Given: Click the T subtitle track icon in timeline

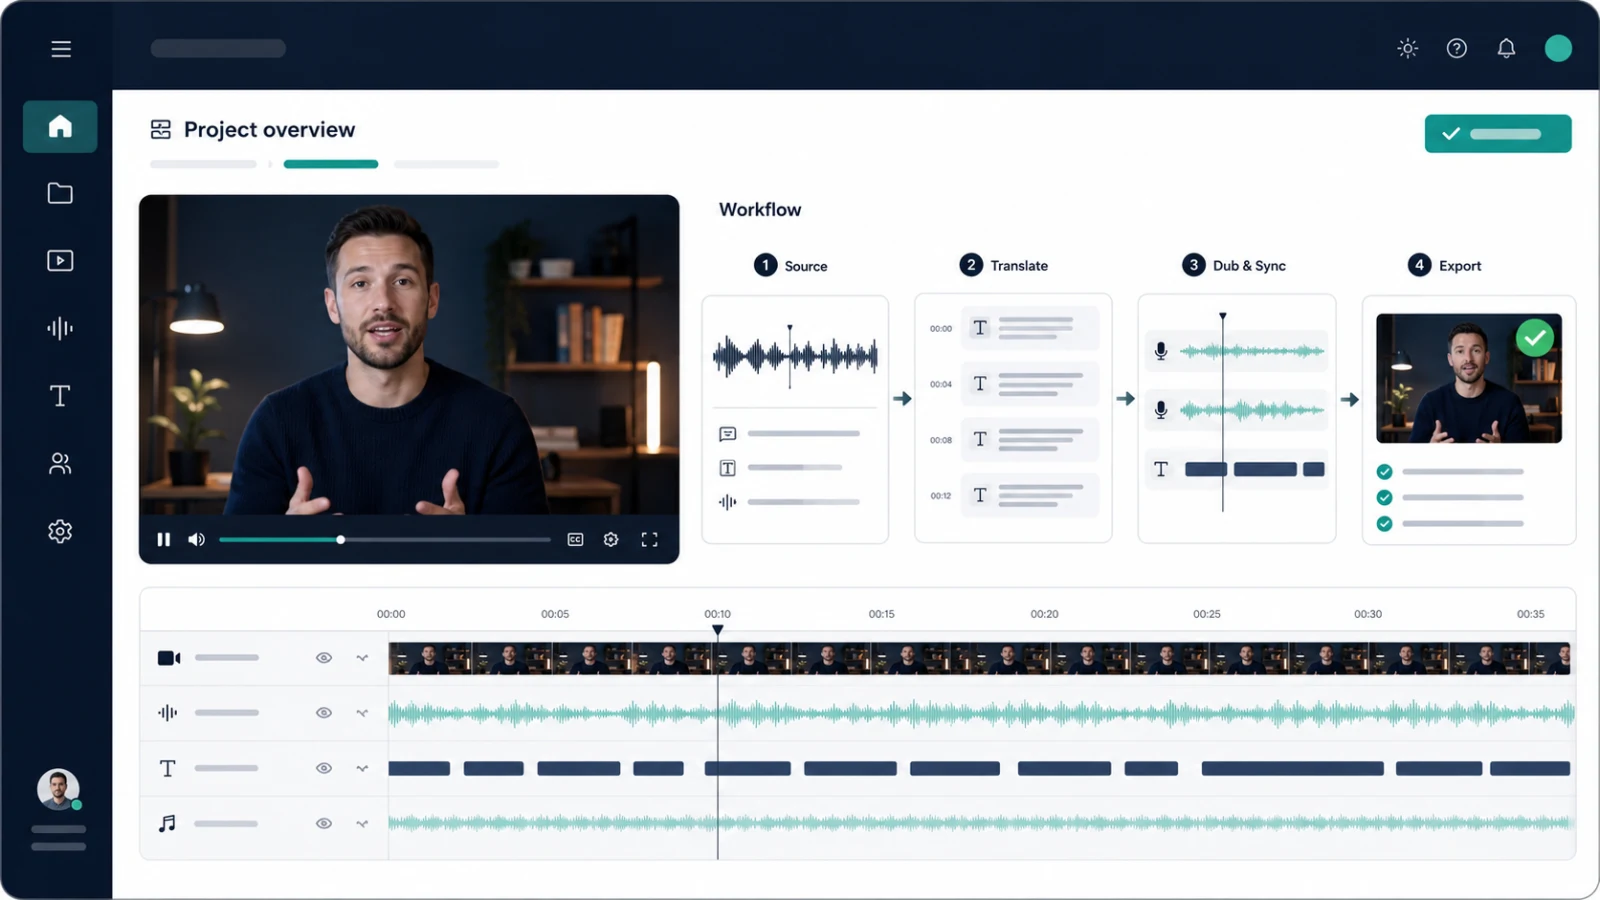Looking at the screenshot, I should pyautogui.click(x=168, y=768).
